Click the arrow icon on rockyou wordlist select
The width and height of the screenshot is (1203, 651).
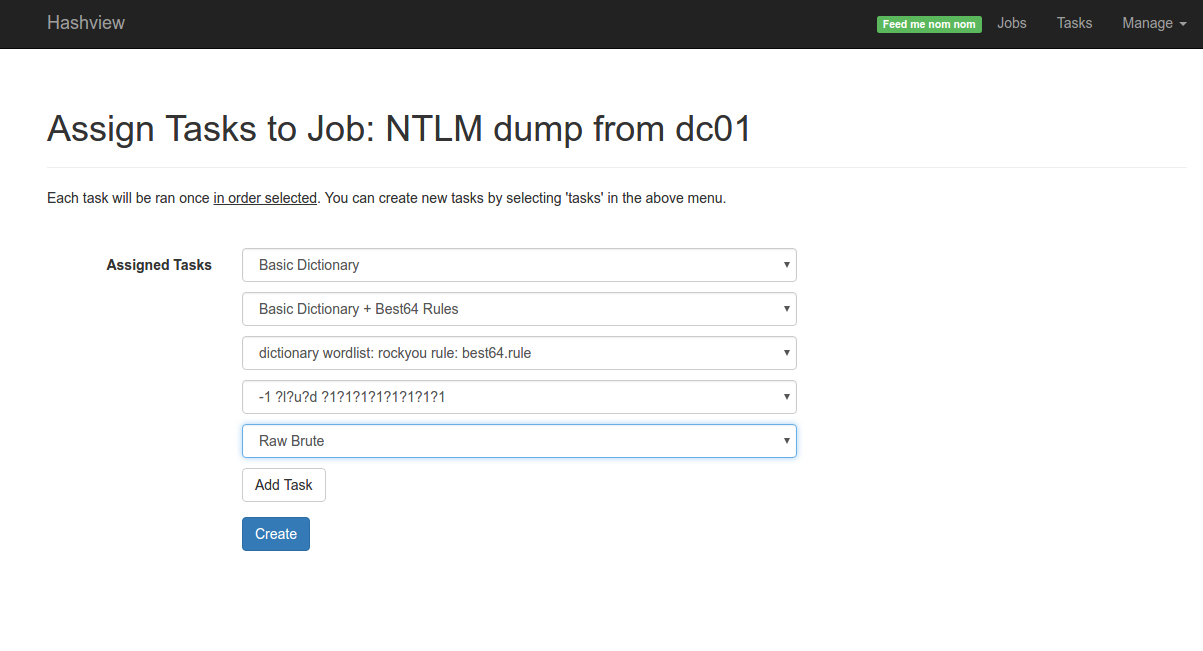pyautogui.click(x=787, y=353)
